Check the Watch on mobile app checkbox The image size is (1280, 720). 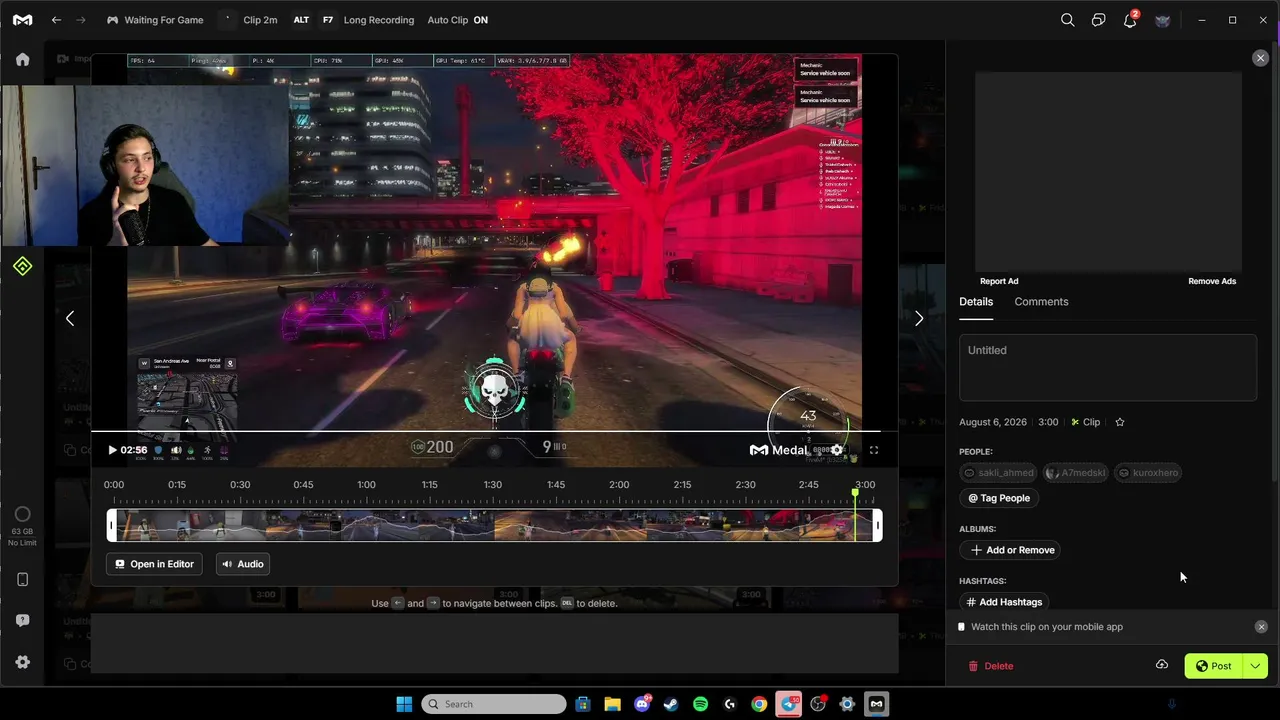tap(962, 627)
